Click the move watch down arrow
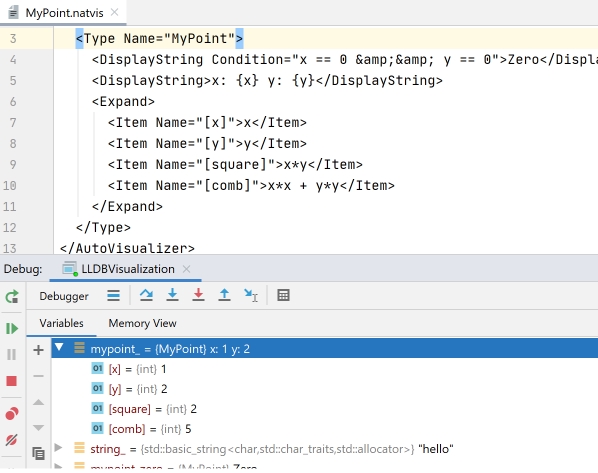The image size is (598, 473). (38, 428)
